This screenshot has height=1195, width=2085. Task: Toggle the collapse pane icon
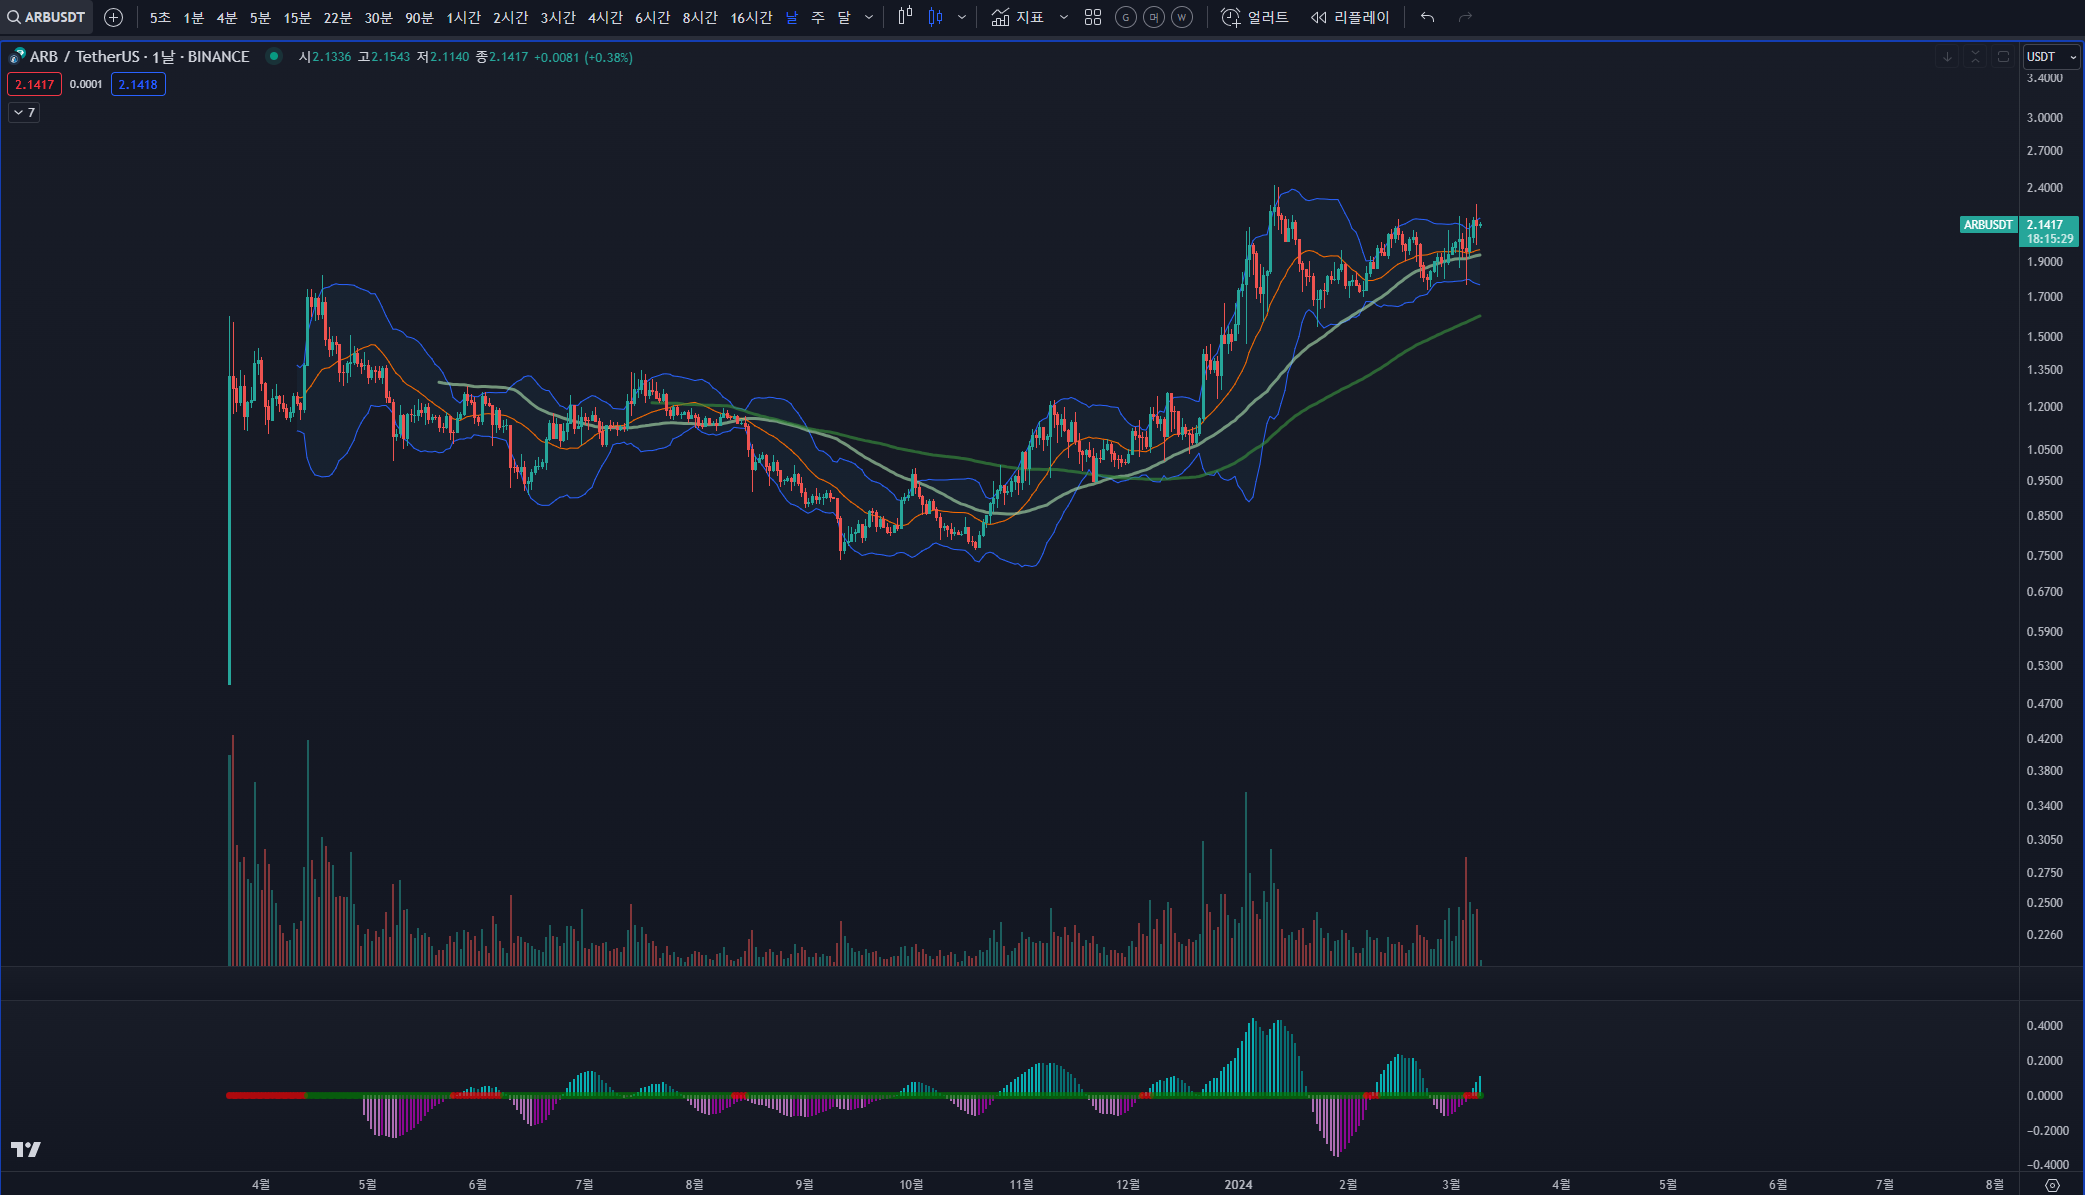(x=1975, y=57)
